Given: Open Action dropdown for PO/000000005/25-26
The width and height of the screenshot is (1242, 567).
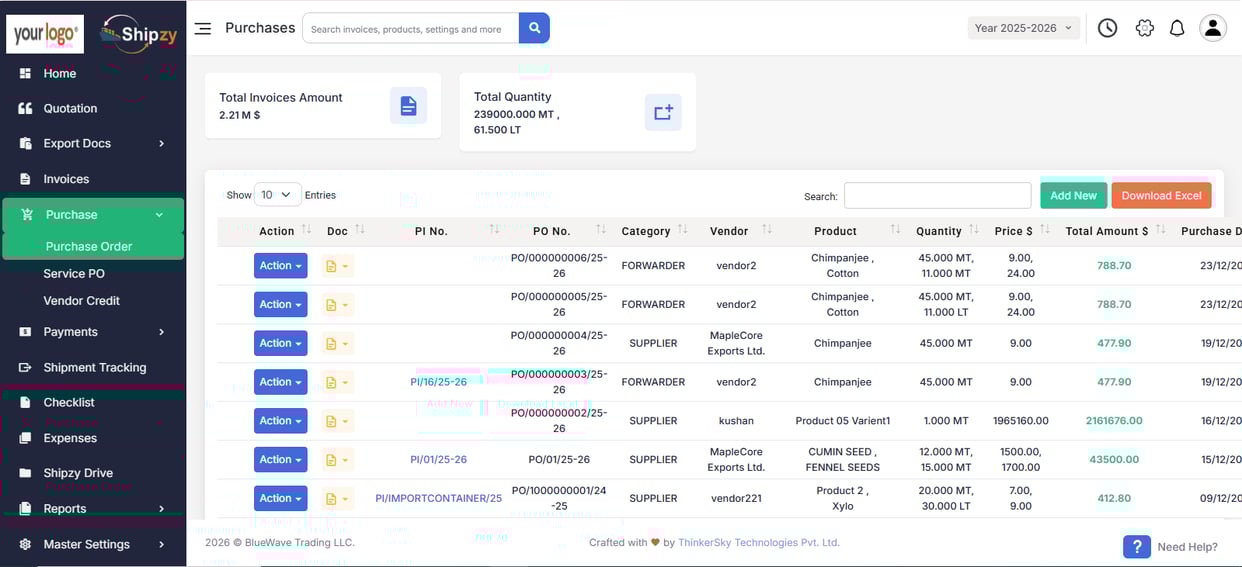Looking at the screenshot, I should 280,305.
